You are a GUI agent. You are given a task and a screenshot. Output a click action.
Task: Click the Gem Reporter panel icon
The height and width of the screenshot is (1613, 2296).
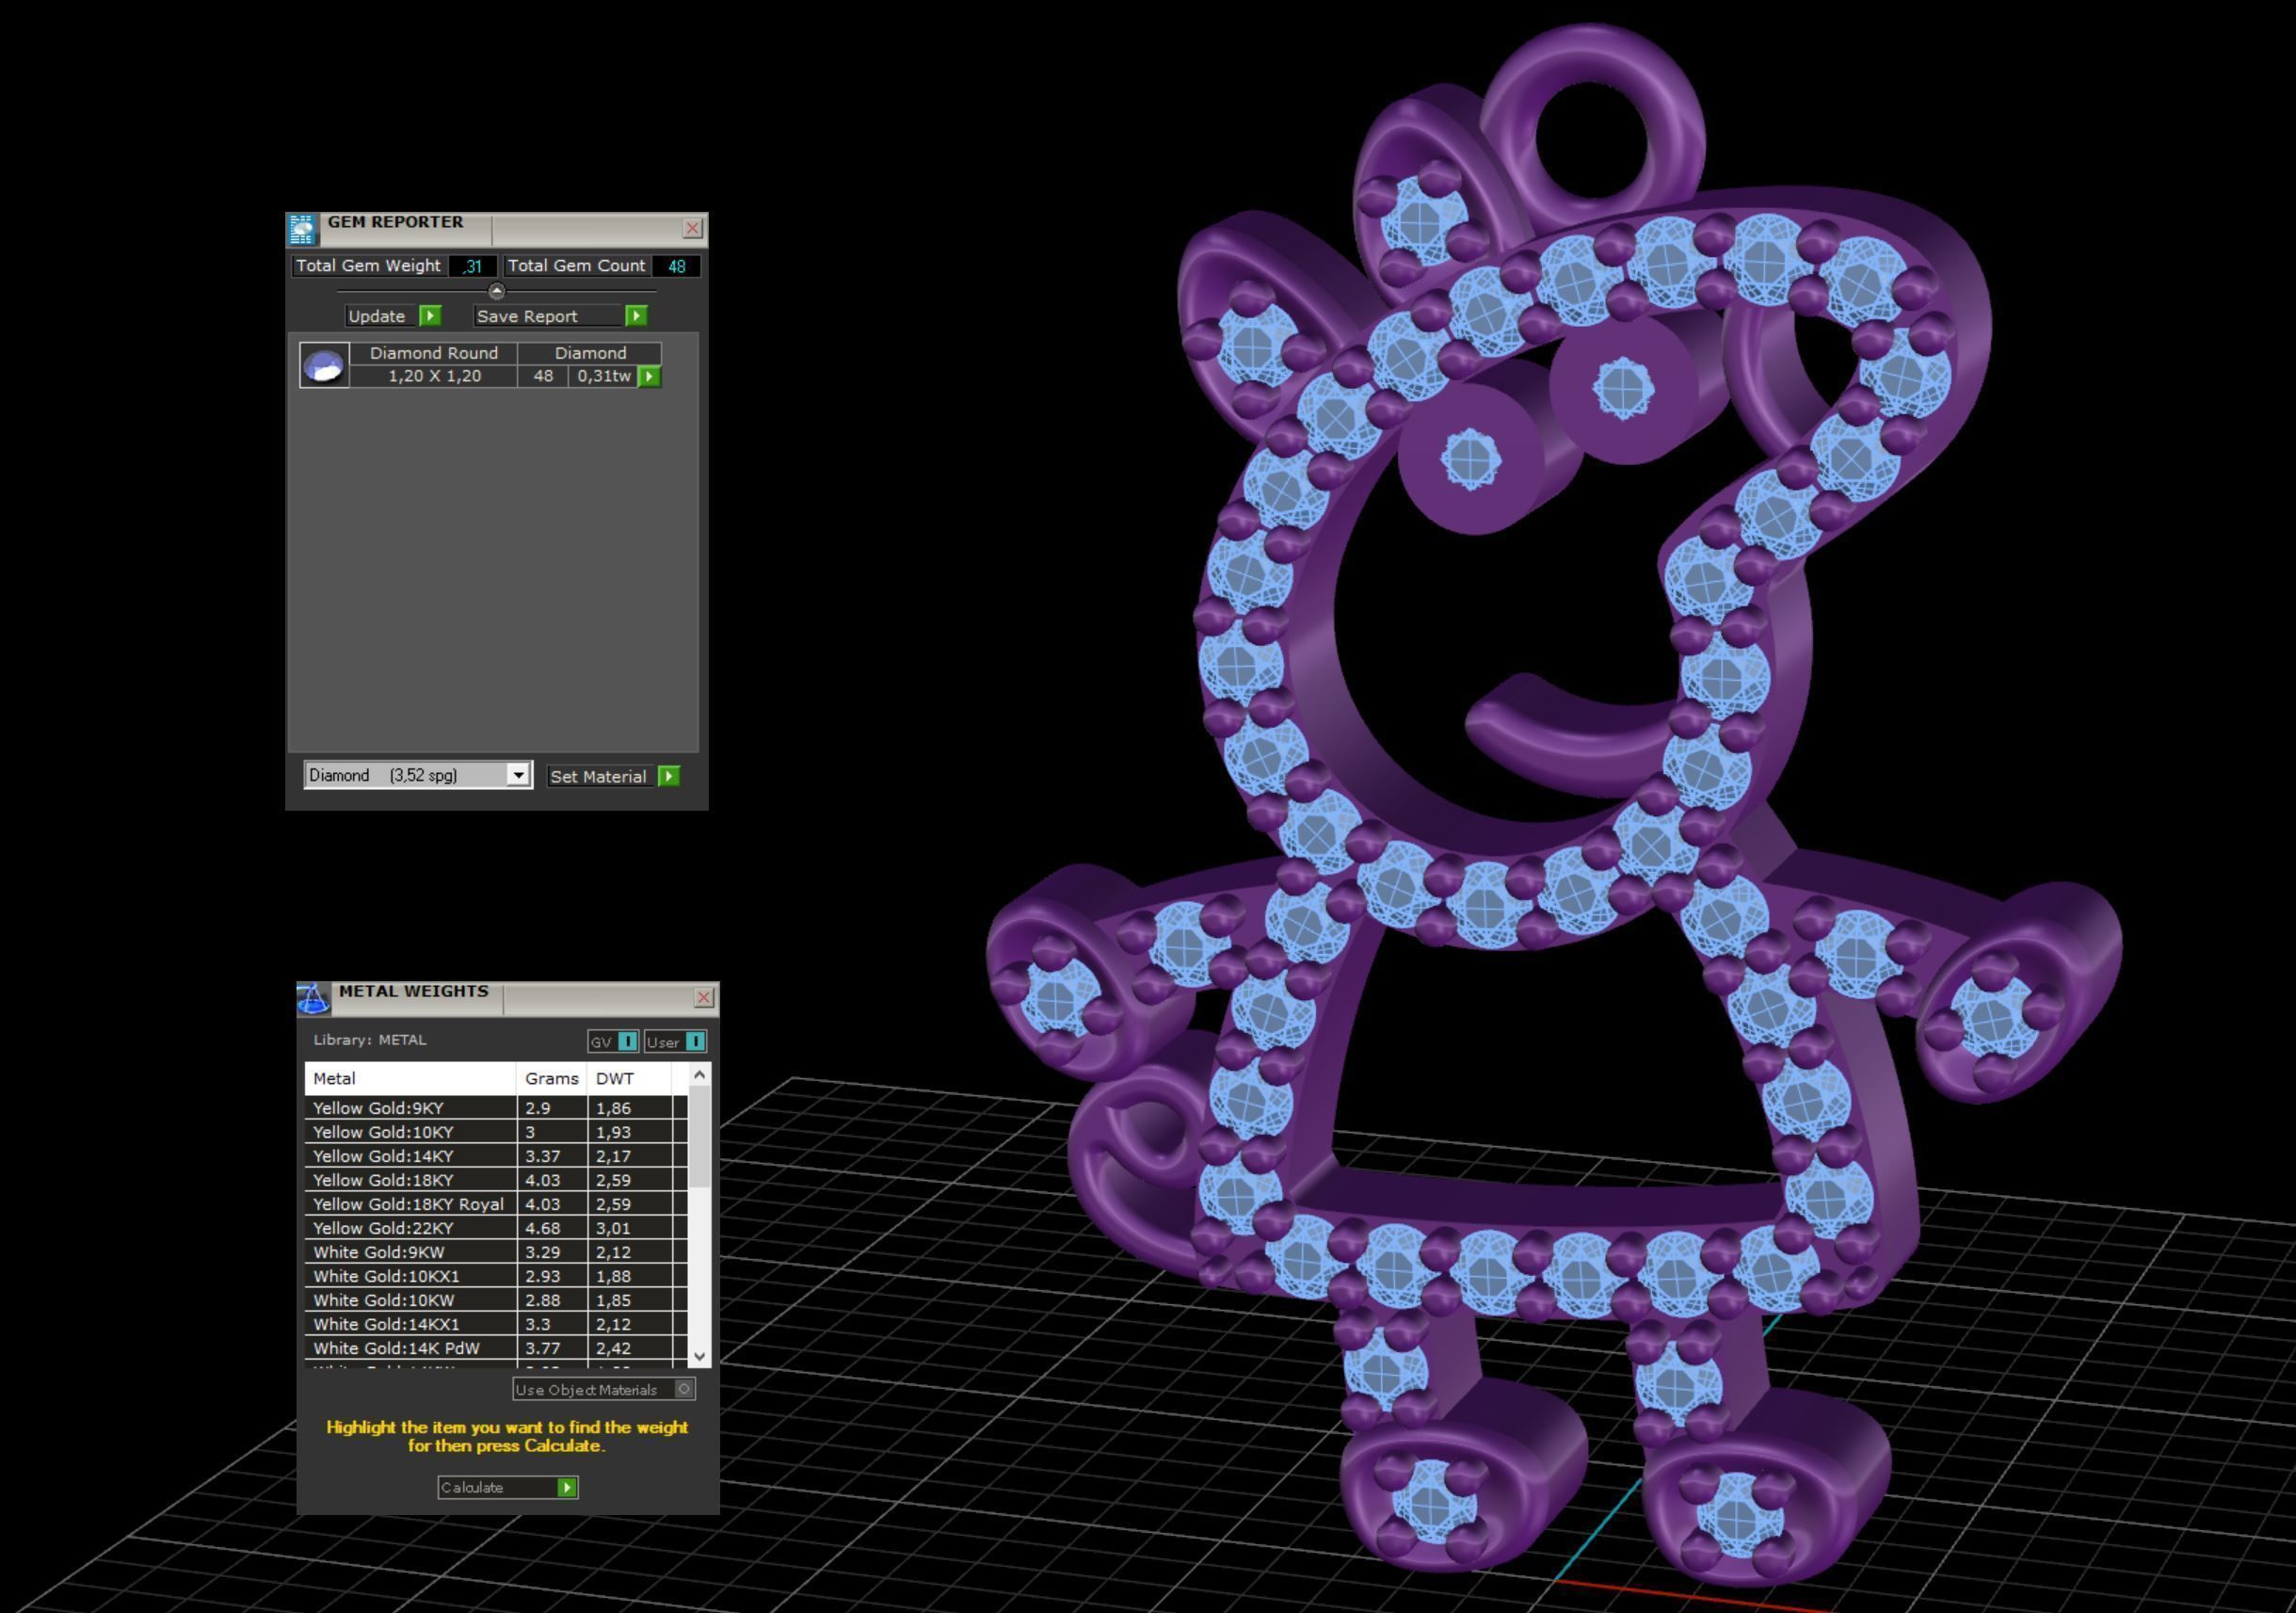click(302, 229)
